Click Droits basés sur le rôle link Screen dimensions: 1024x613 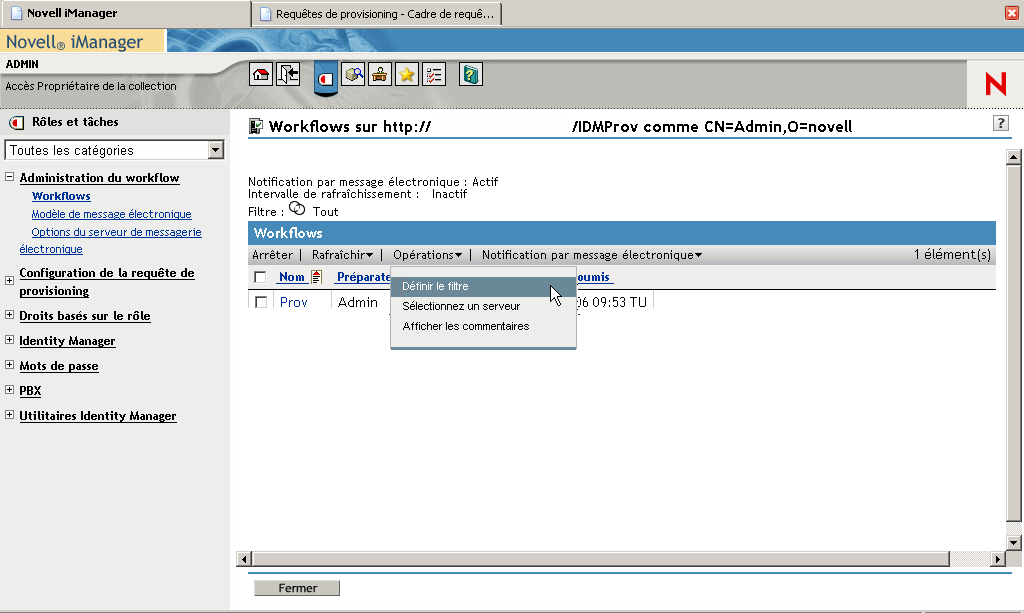[85, 316]
